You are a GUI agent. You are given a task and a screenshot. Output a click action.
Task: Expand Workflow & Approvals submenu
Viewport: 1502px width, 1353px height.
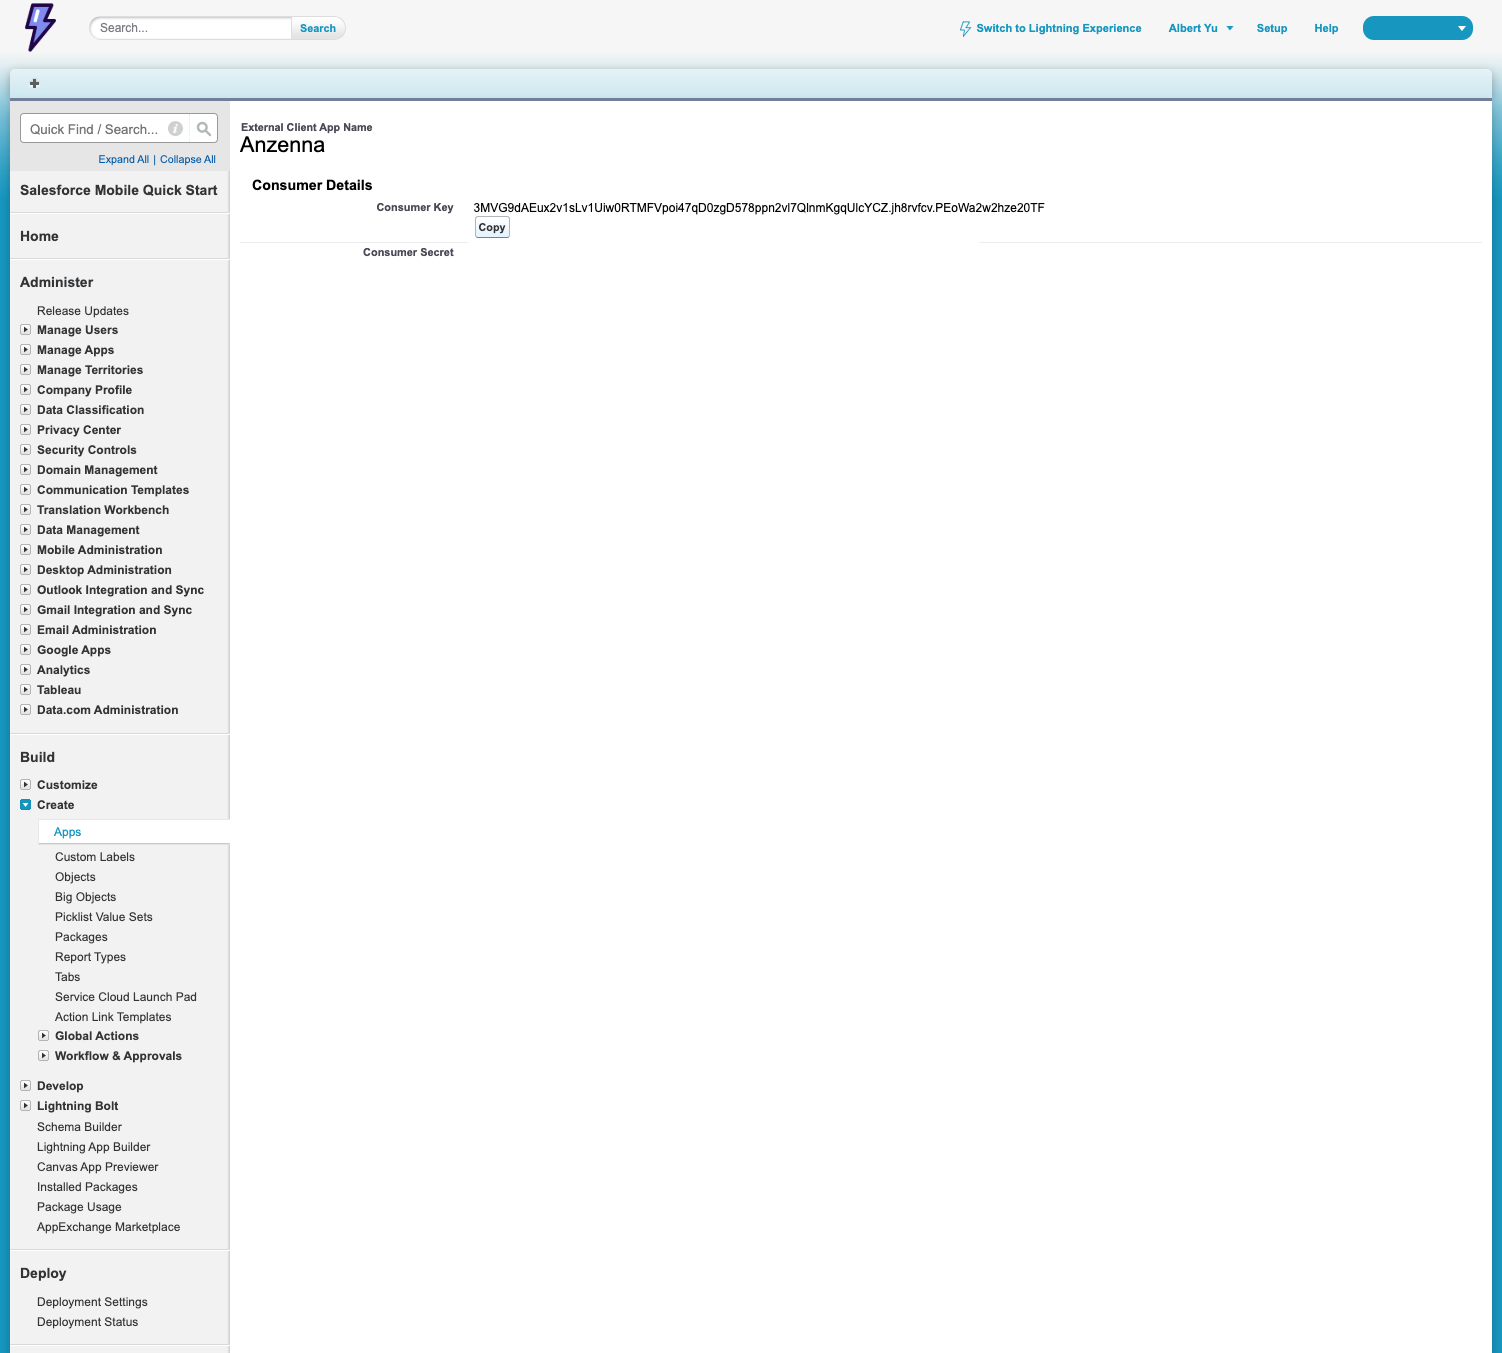[x=44, y=1056]
